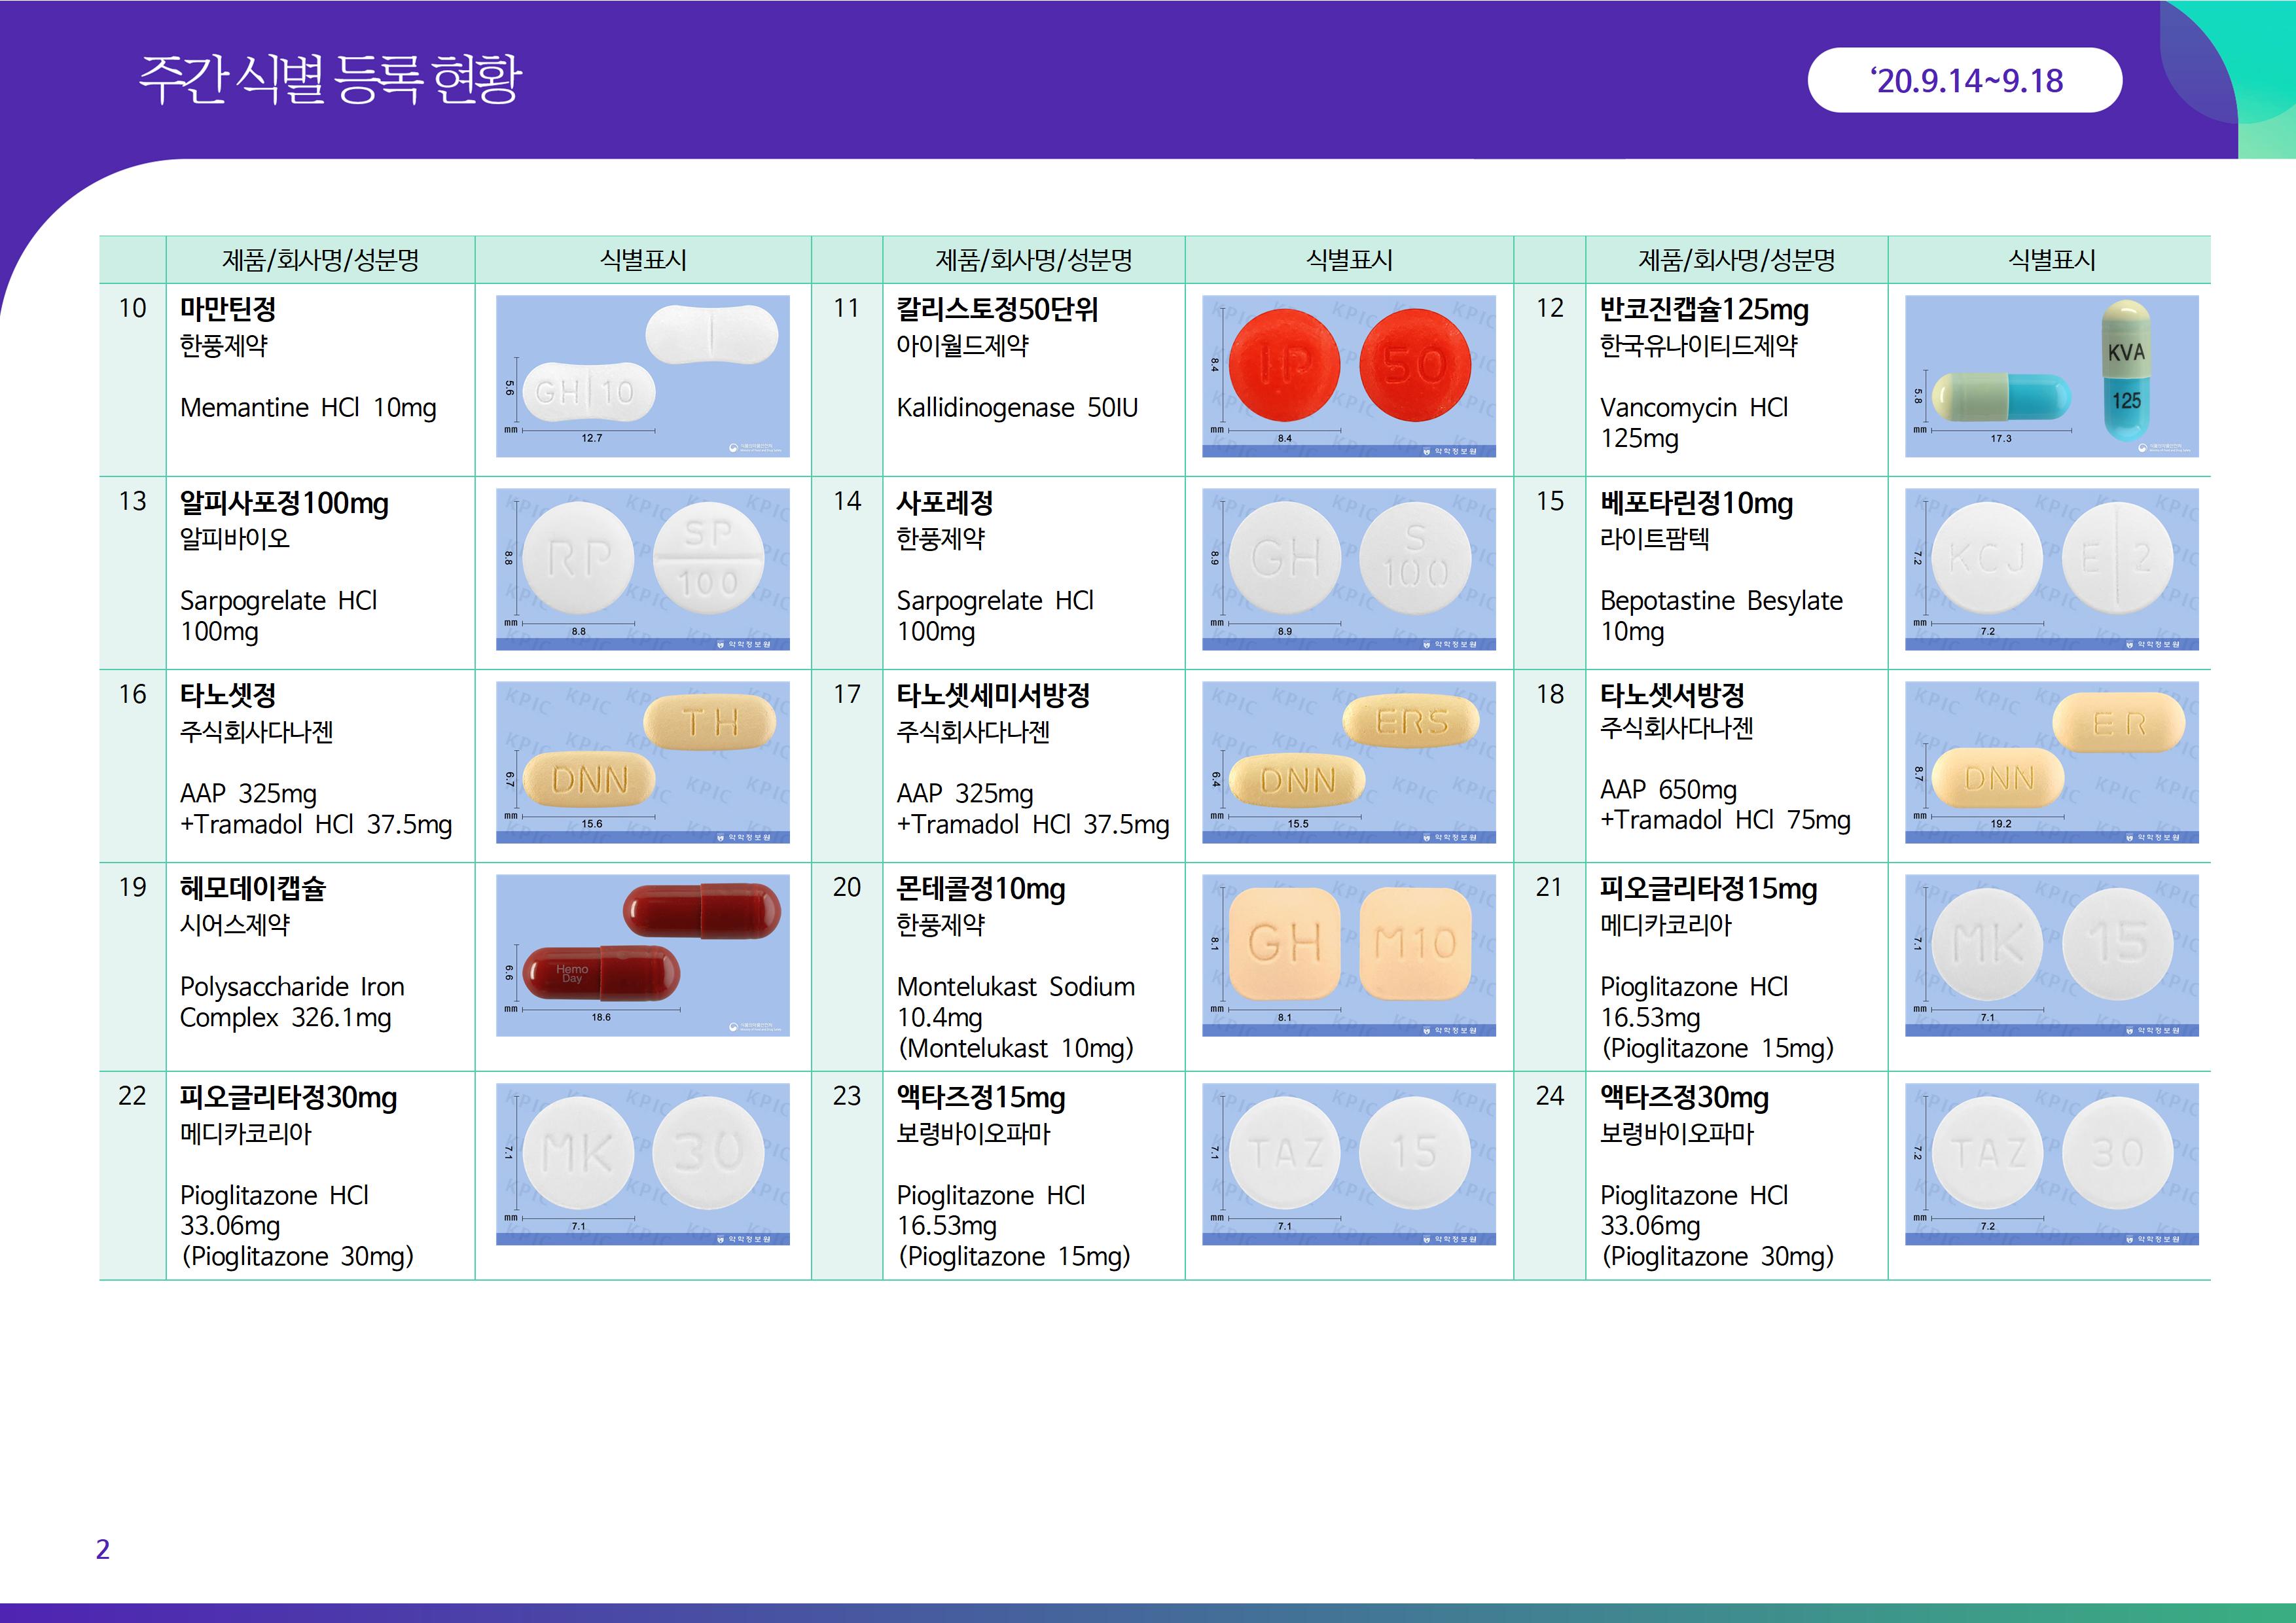This screenshot has width=2296, height=1623.
Task: Click the page number 2
Action: coord(102,1549)
